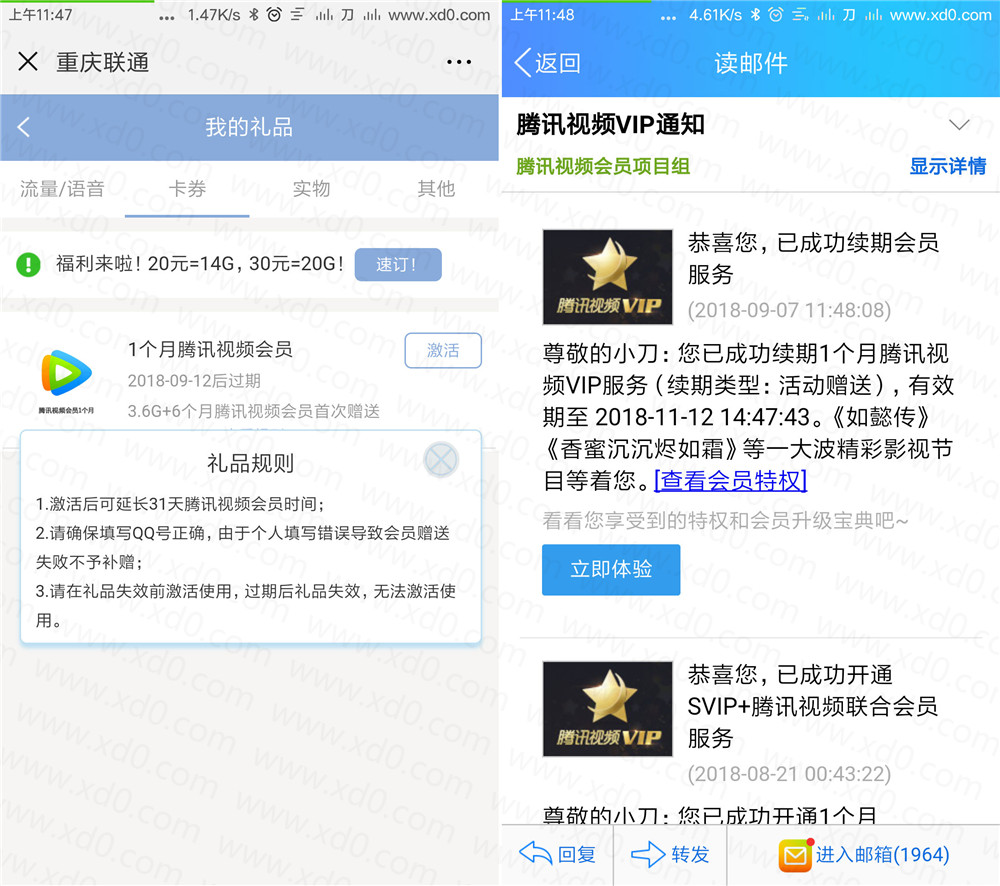Screen dimensions: 1000x886
Task: Tap the 转发 forward arrow icon
Action: click(649, 854)
